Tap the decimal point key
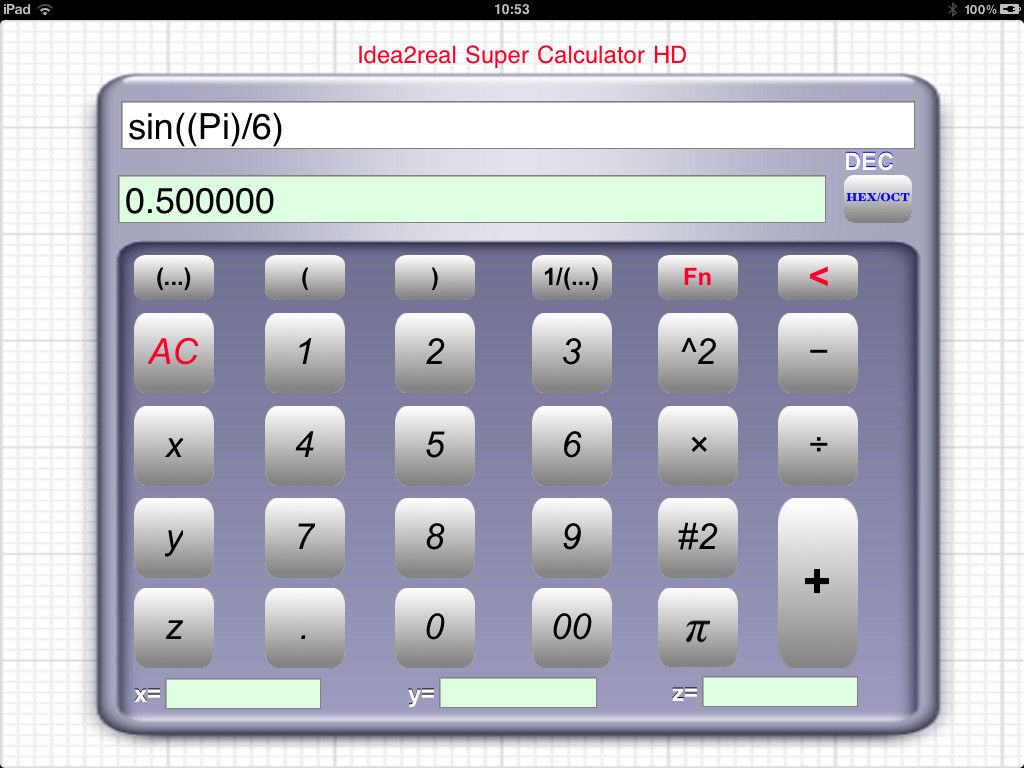1024x768 pixels. (305, 628)
